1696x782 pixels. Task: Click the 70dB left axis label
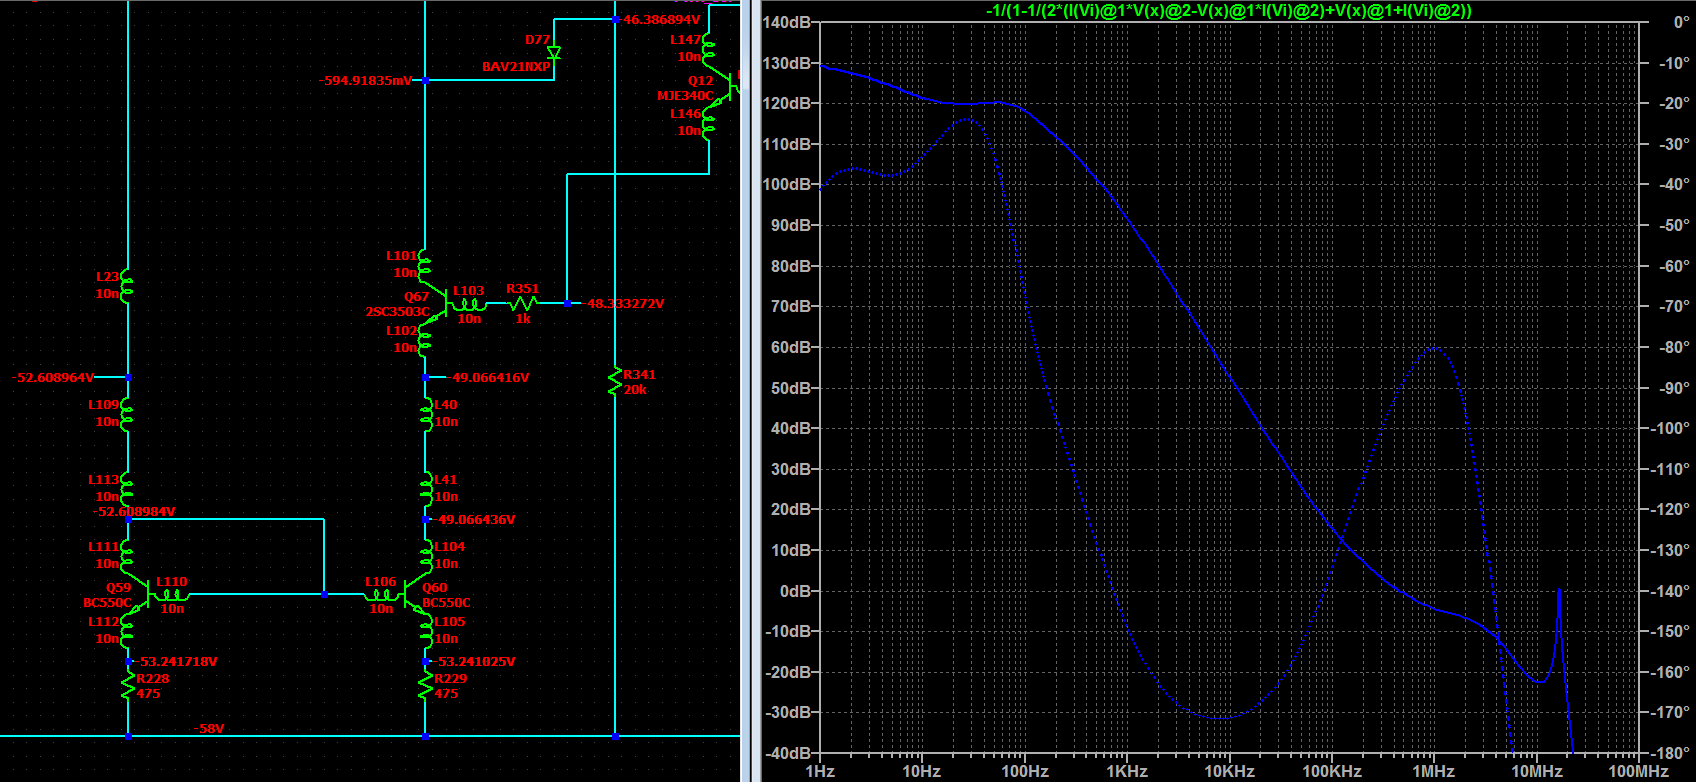[790, 306]
